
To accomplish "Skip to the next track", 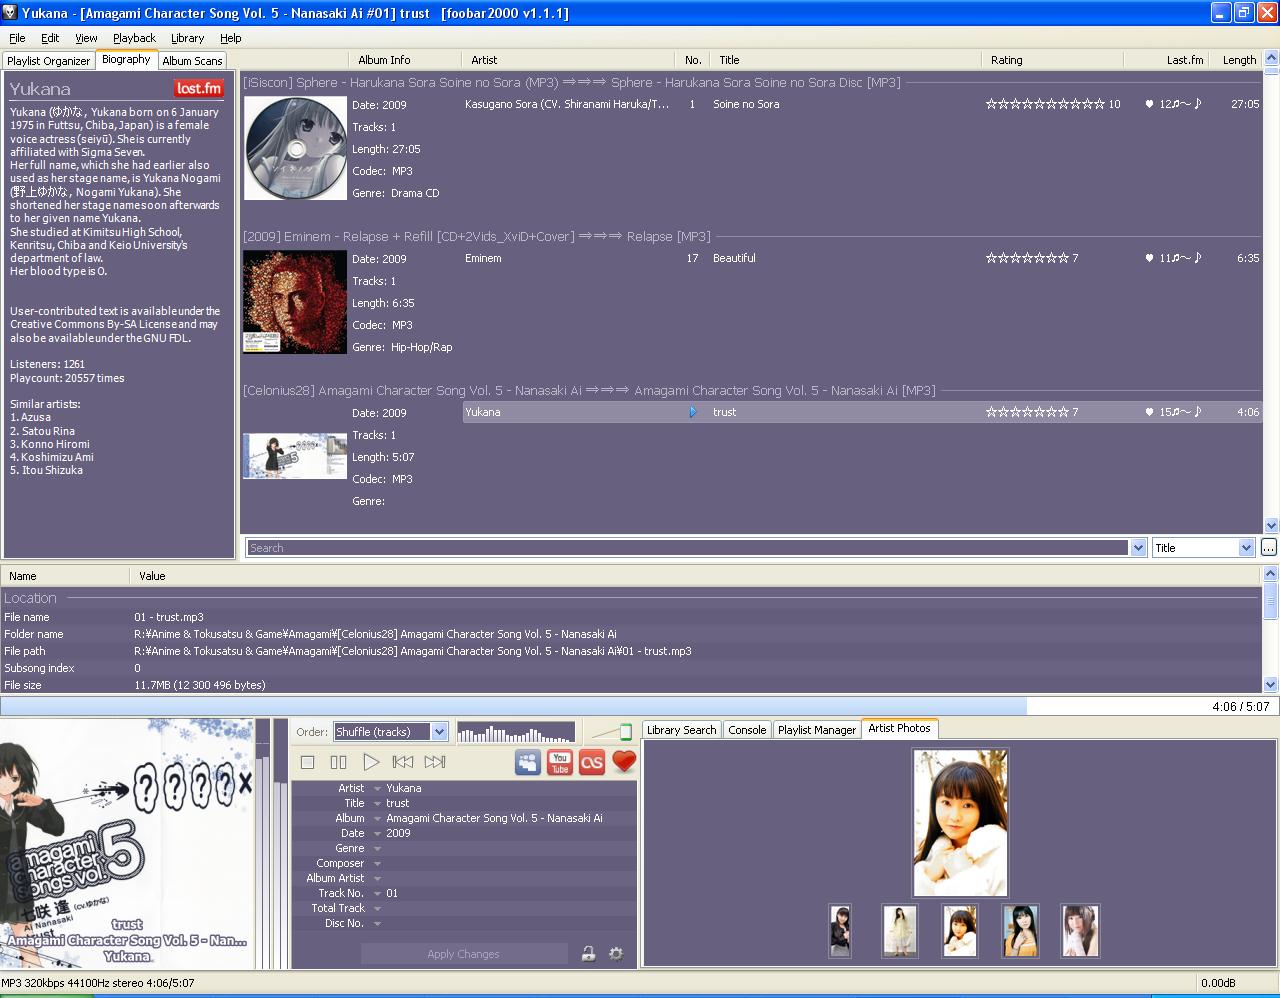I will click(x=435, y=762).
